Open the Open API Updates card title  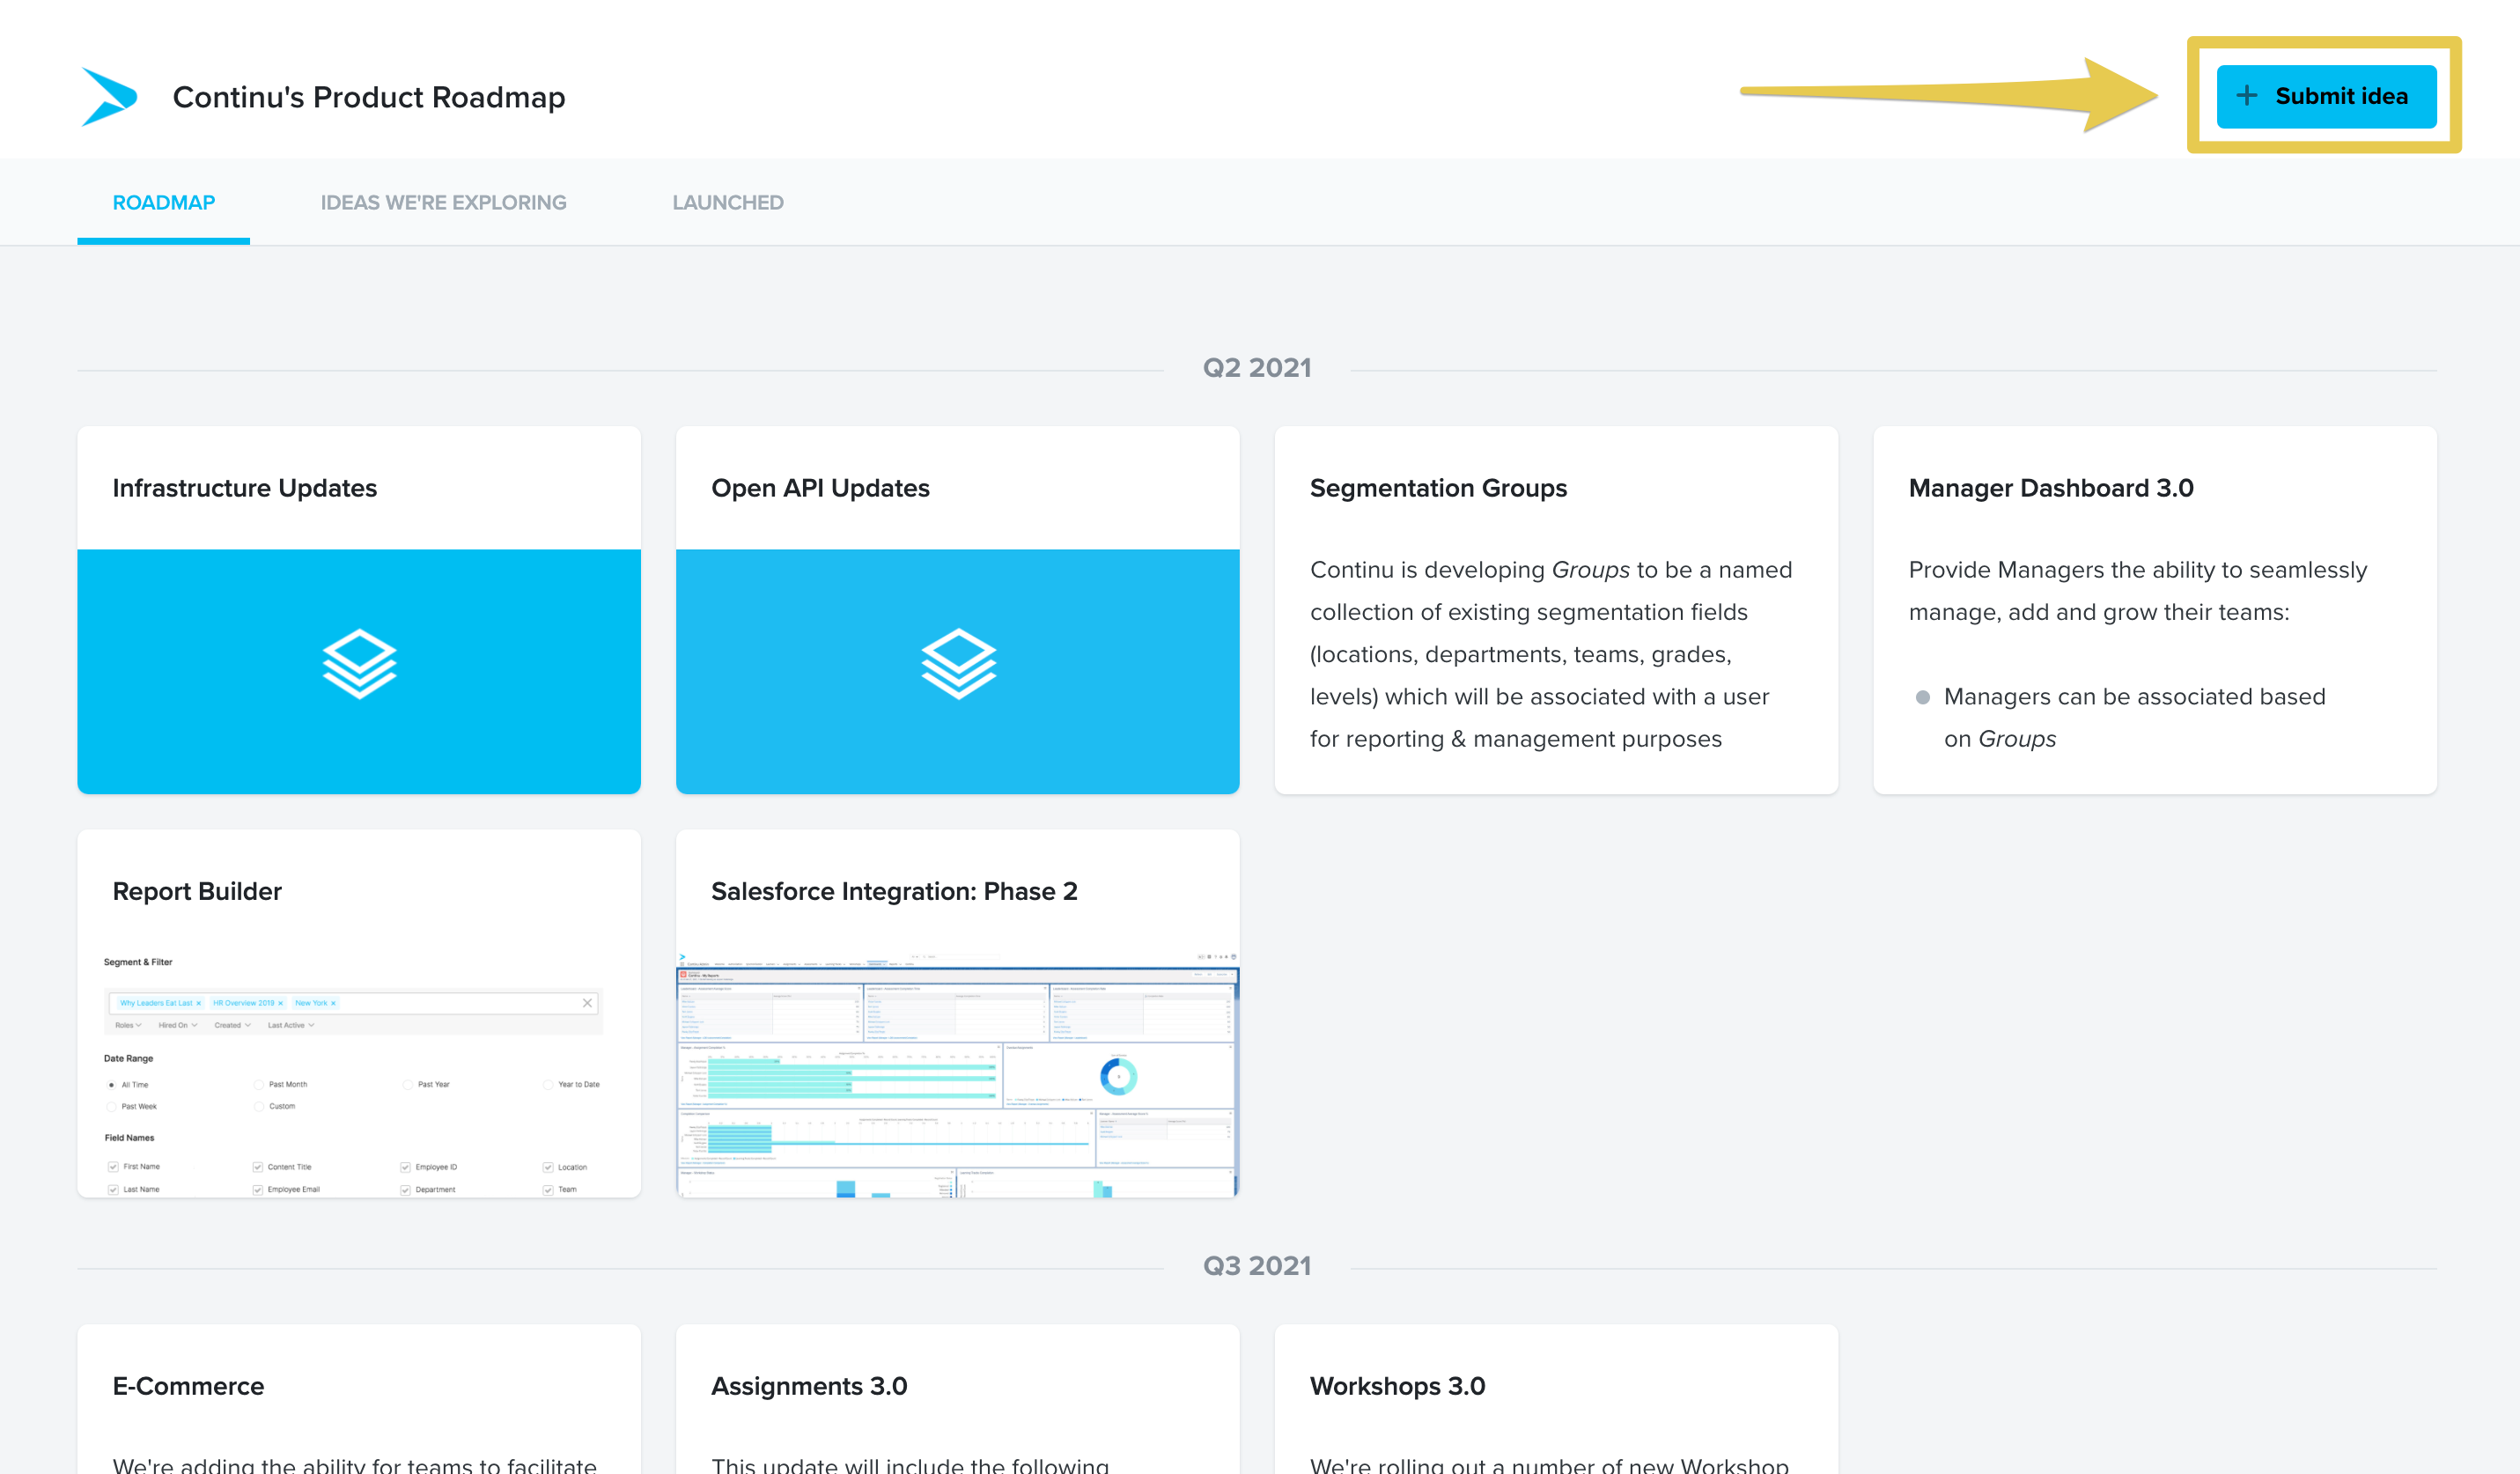pos(820,488)
